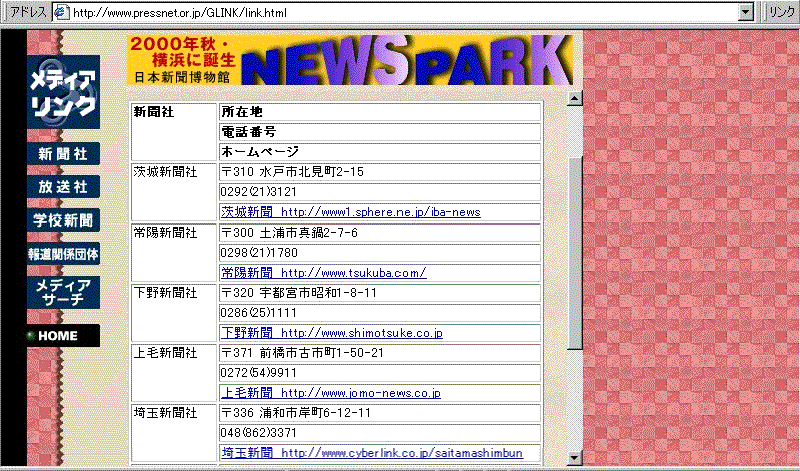Click the 所在地 header cell
Screen dimensions: 800x471
(x=380, y=112)
